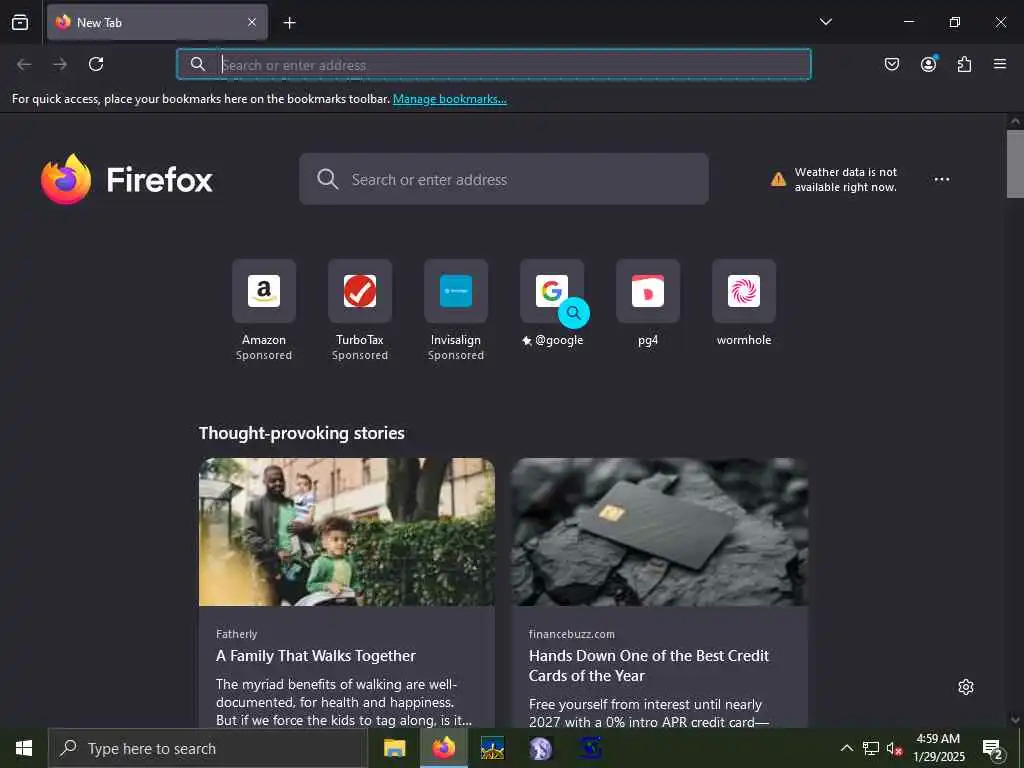Open the notification center icon

(x=993, y=750)
